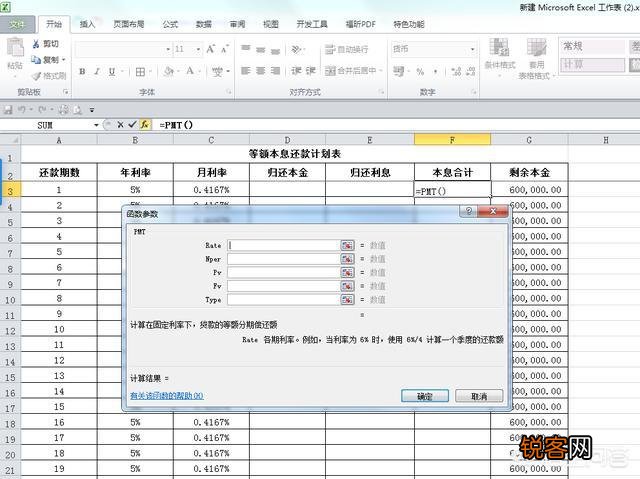
Task: Click the formula bar Enter checkmark icon
Action: point(132,125)
